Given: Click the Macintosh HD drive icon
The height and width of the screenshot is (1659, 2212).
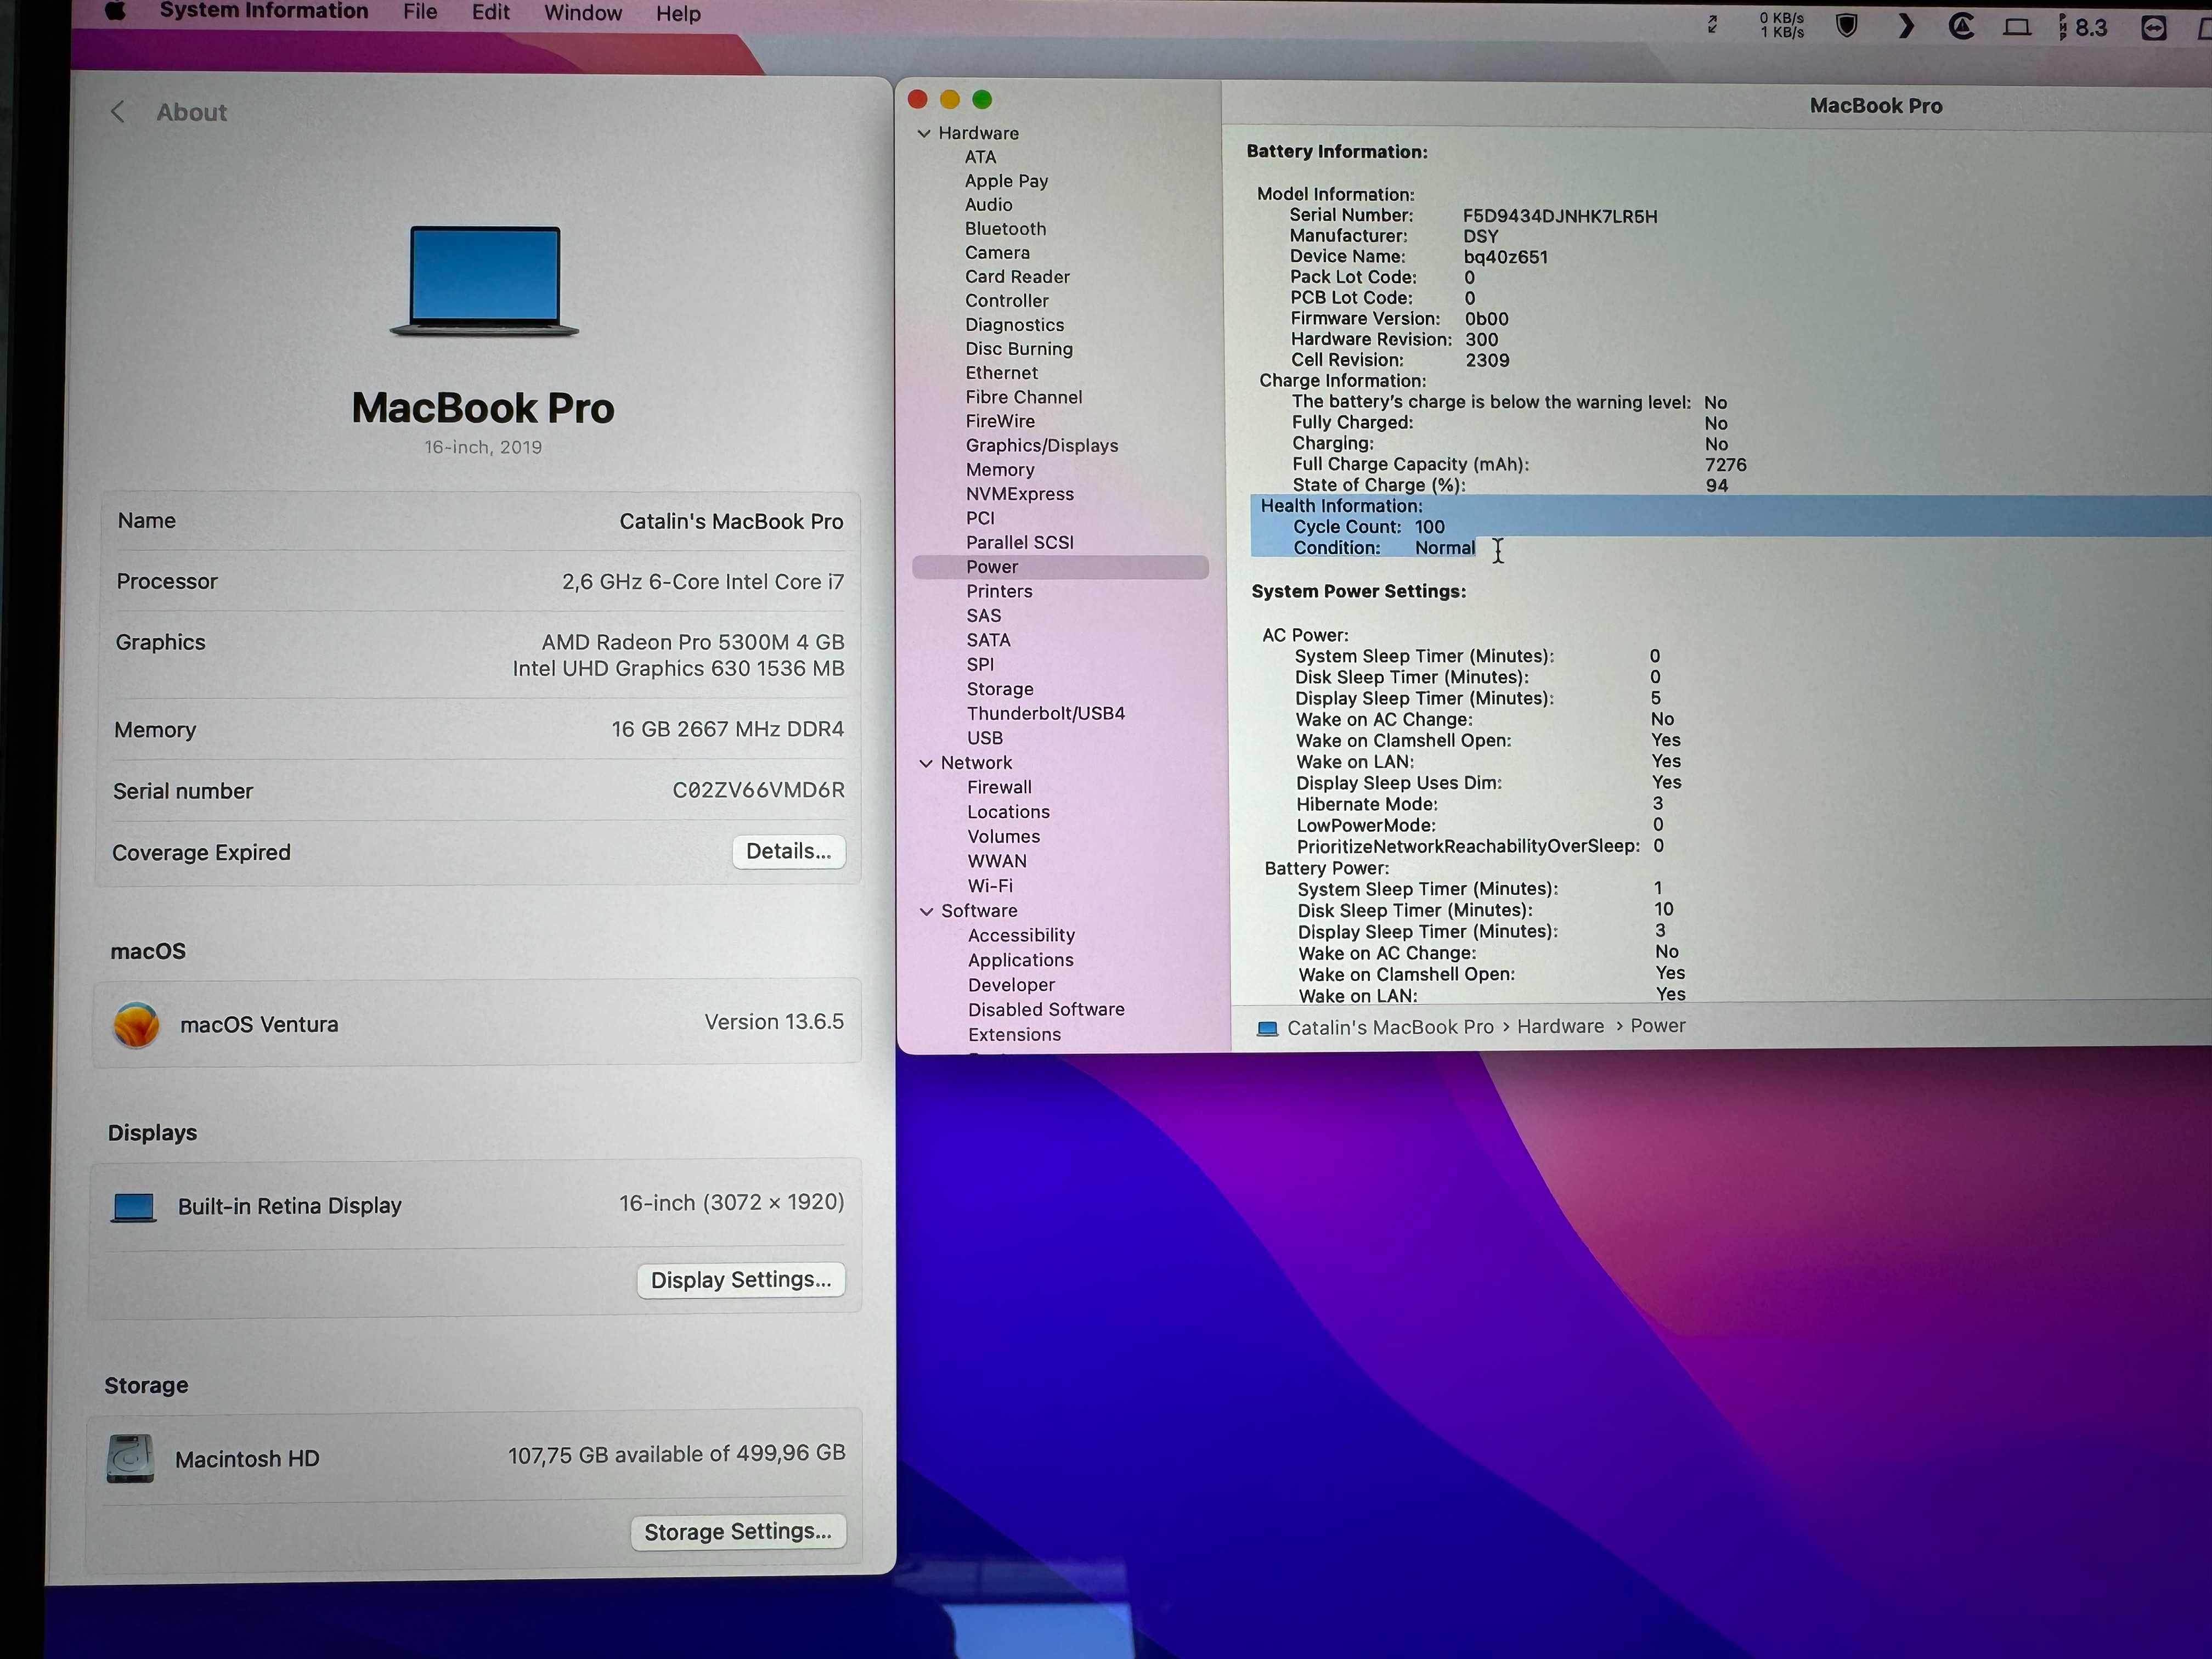Looking at the screenshot, I should pos(130,1458).
